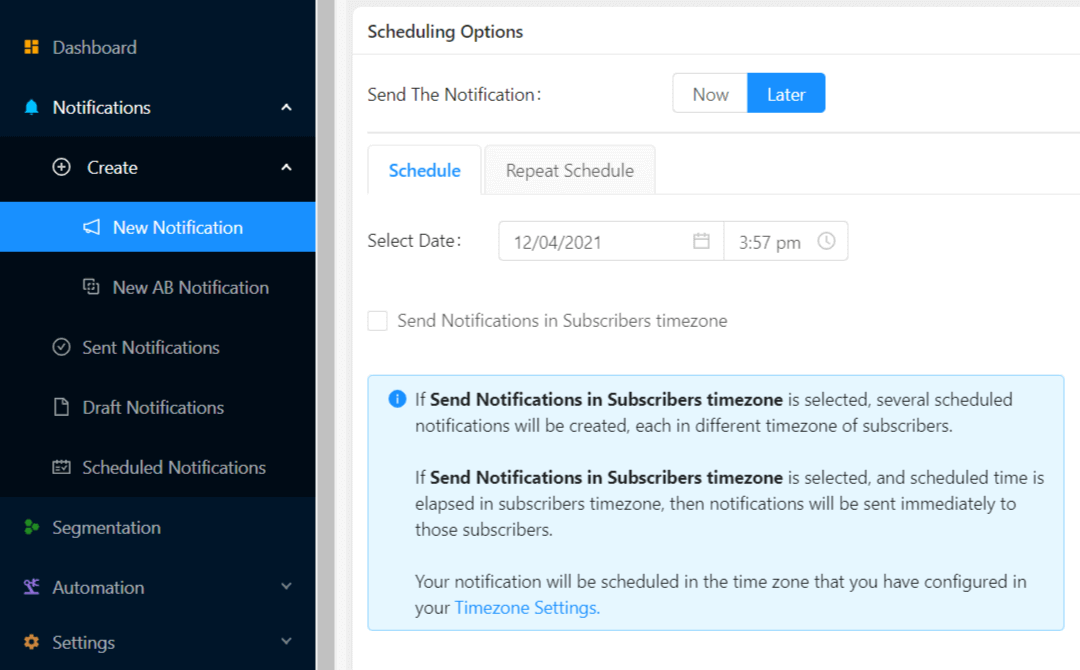
Task: Select the Later send option
Action: click(x=786, y=94)
